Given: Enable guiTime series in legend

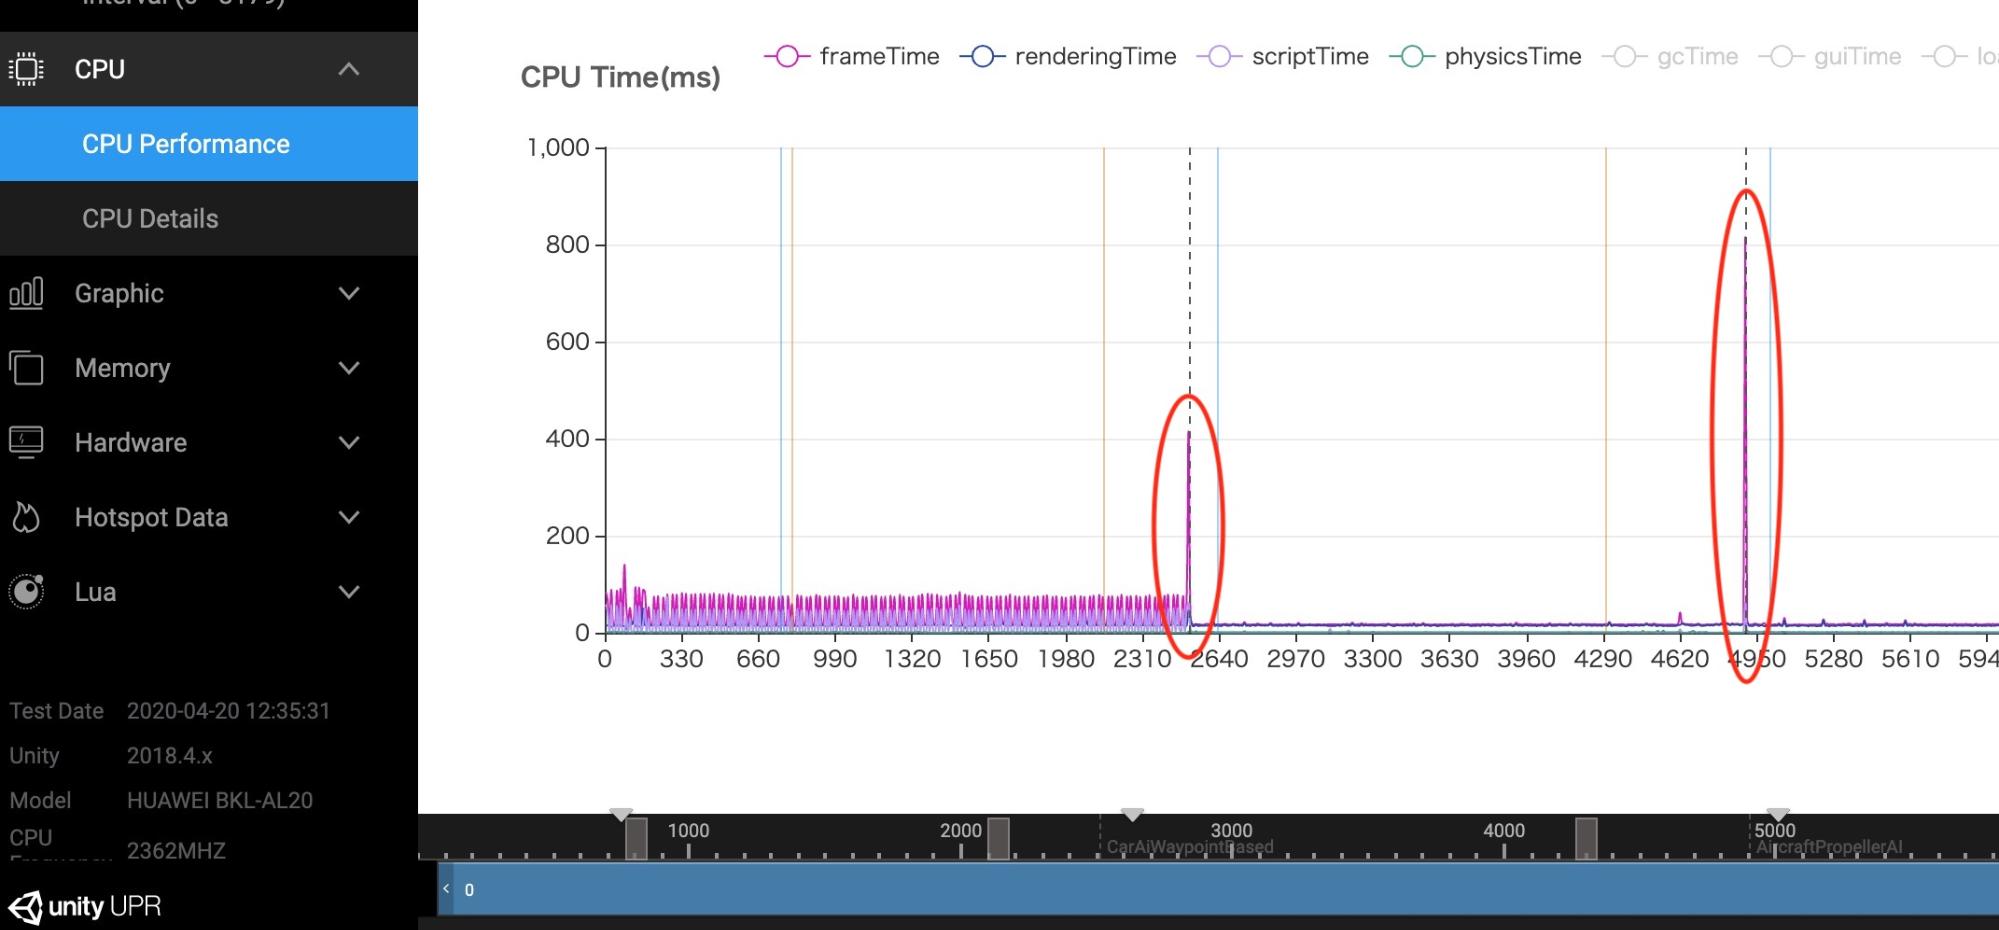Looking at the screenshot, I should (1830, 56).
